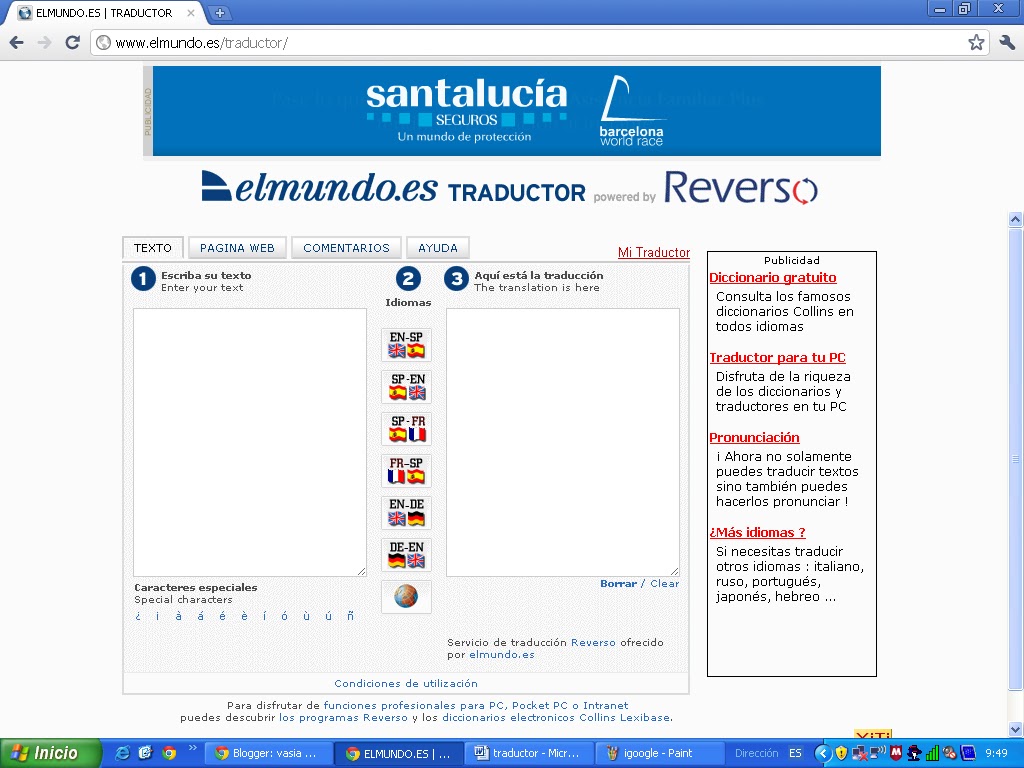The width and height of the screenshot is (1024, 768).
Task: Show hidden tray icons arrow
Action: [823, 754]
